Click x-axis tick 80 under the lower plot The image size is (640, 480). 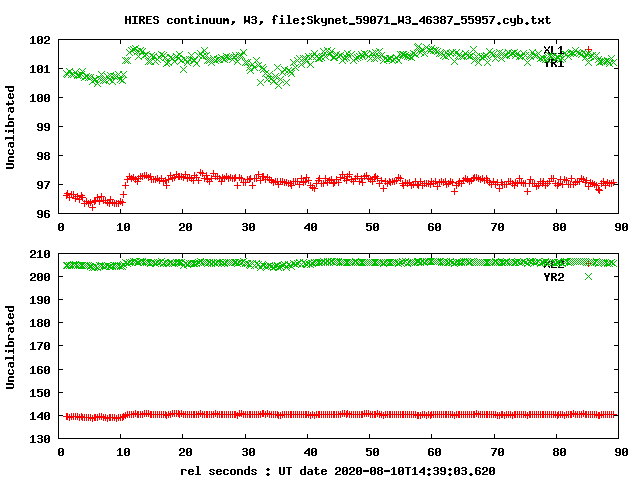(x=559, y=452)
